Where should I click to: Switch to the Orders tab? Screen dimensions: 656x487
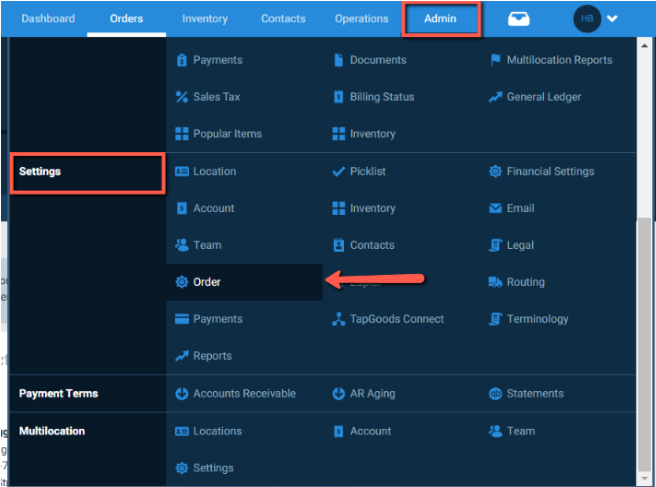click(126, 18)
